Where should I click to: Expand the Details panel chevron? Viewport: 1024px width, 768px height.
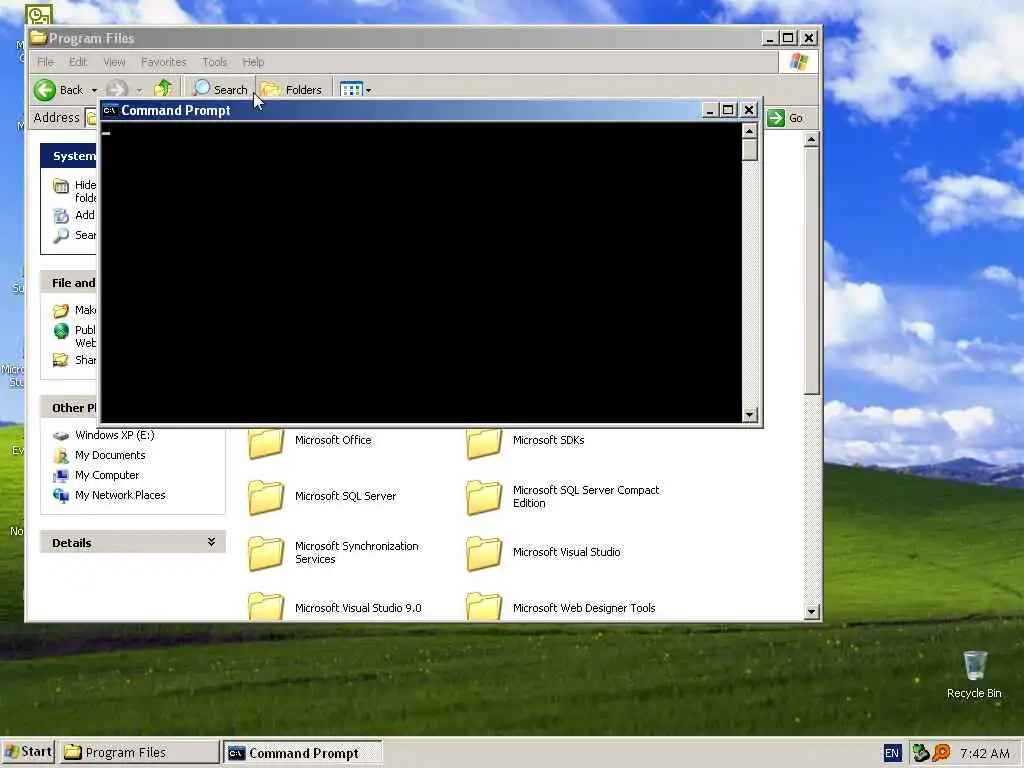tap(212, 542)
